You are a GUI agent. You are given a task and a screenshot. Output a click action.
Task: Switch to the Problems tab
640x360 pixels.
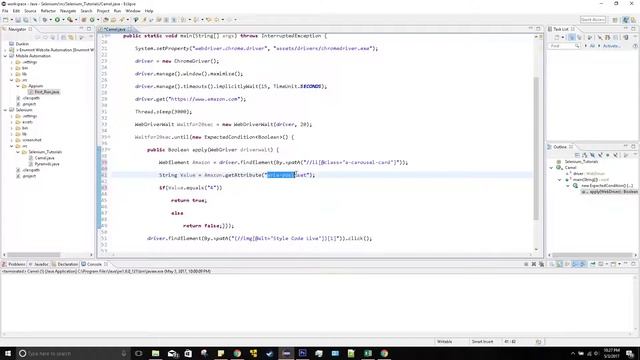click(x=14, y=264)
